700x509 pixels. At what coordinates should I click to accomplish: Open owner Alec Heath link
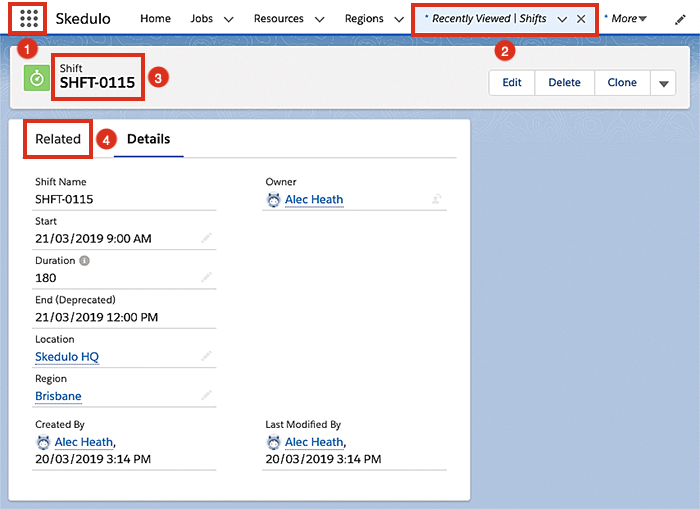point(314,199)
